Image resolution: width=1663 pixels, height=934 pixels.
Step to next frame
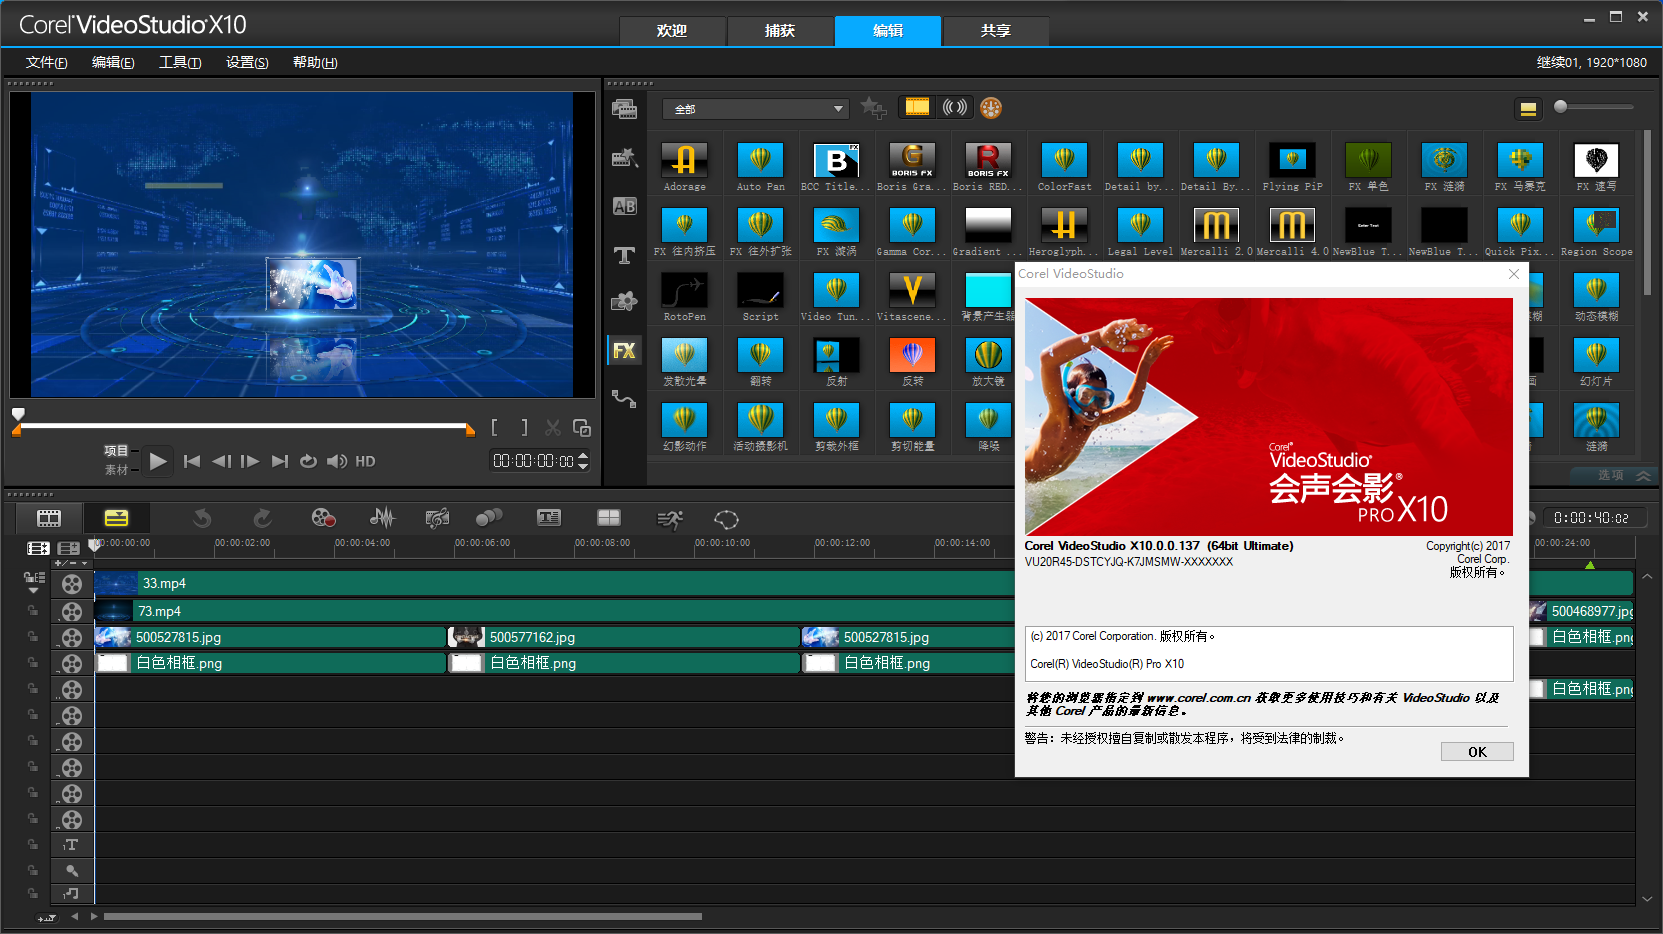[x=250, y=461]
